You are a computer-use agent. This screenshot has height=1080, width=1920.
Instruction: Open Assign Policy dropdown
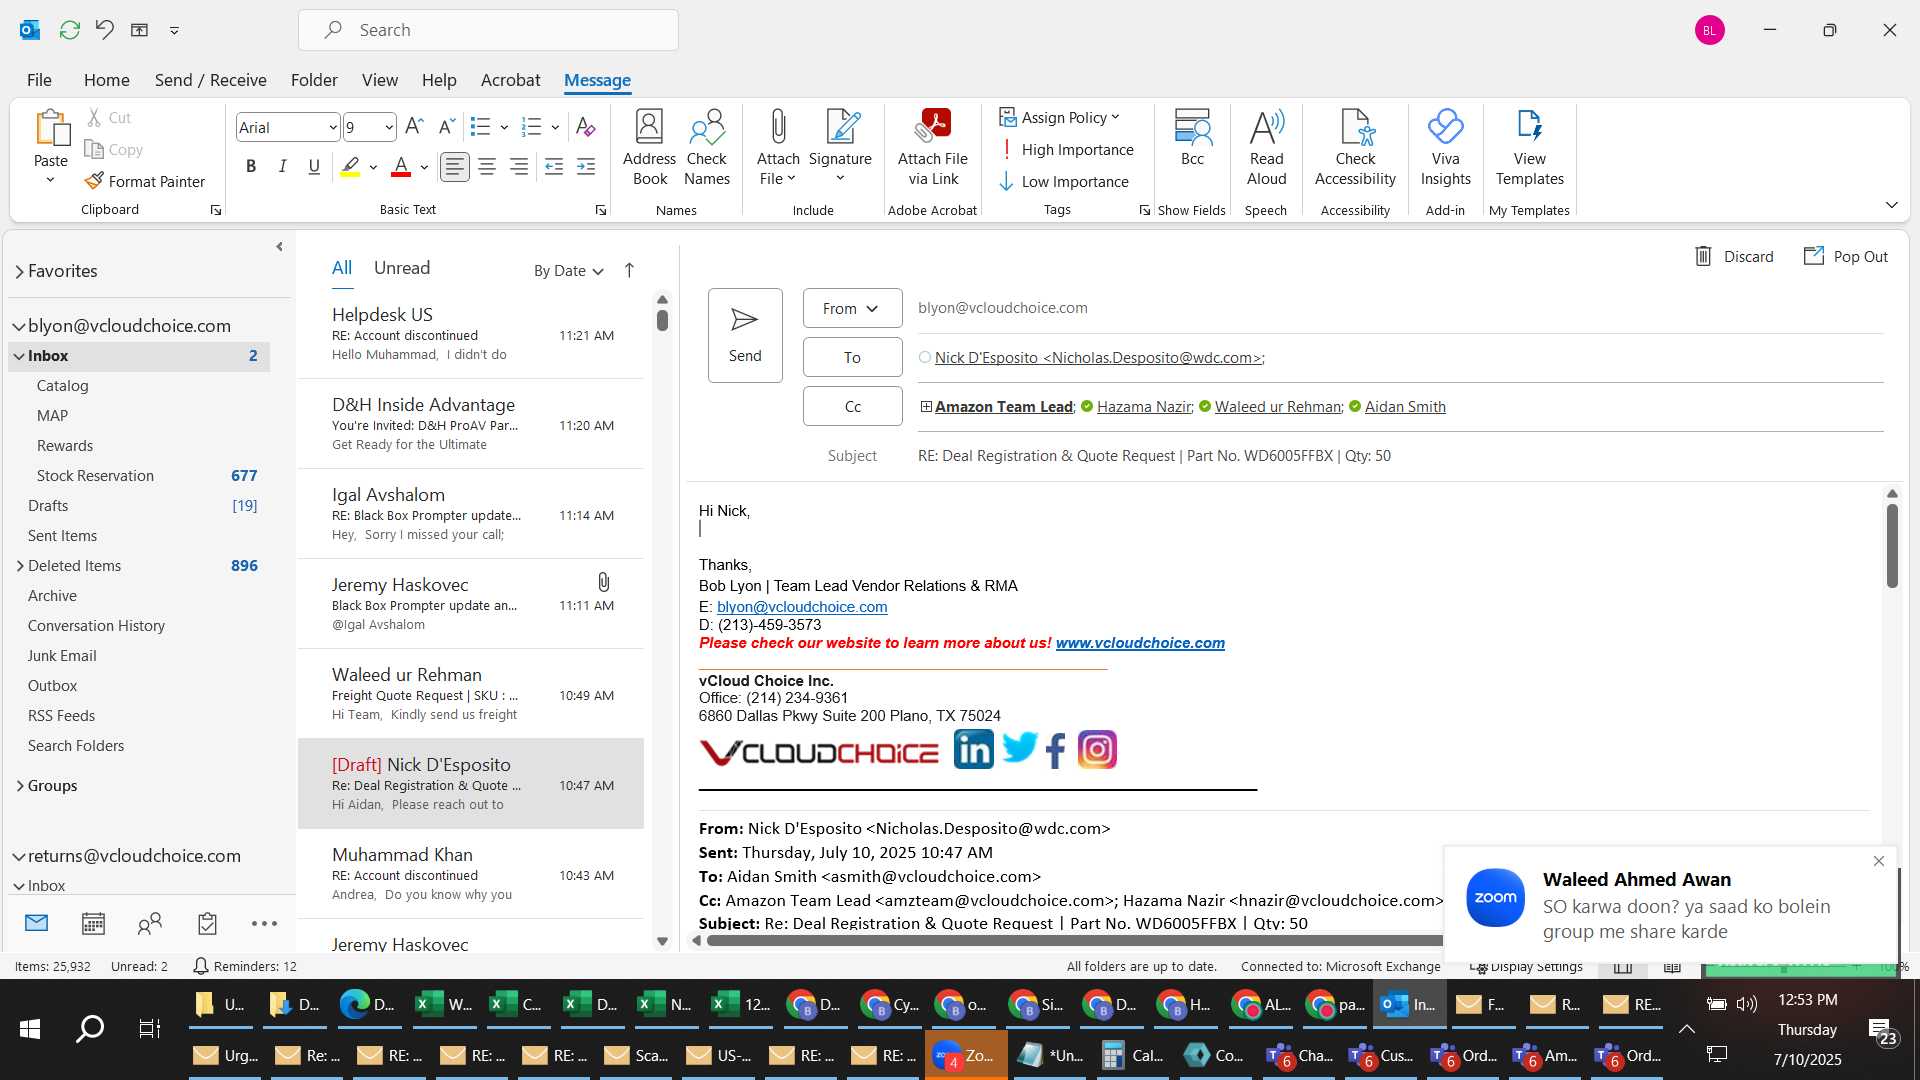(1059, 118)
